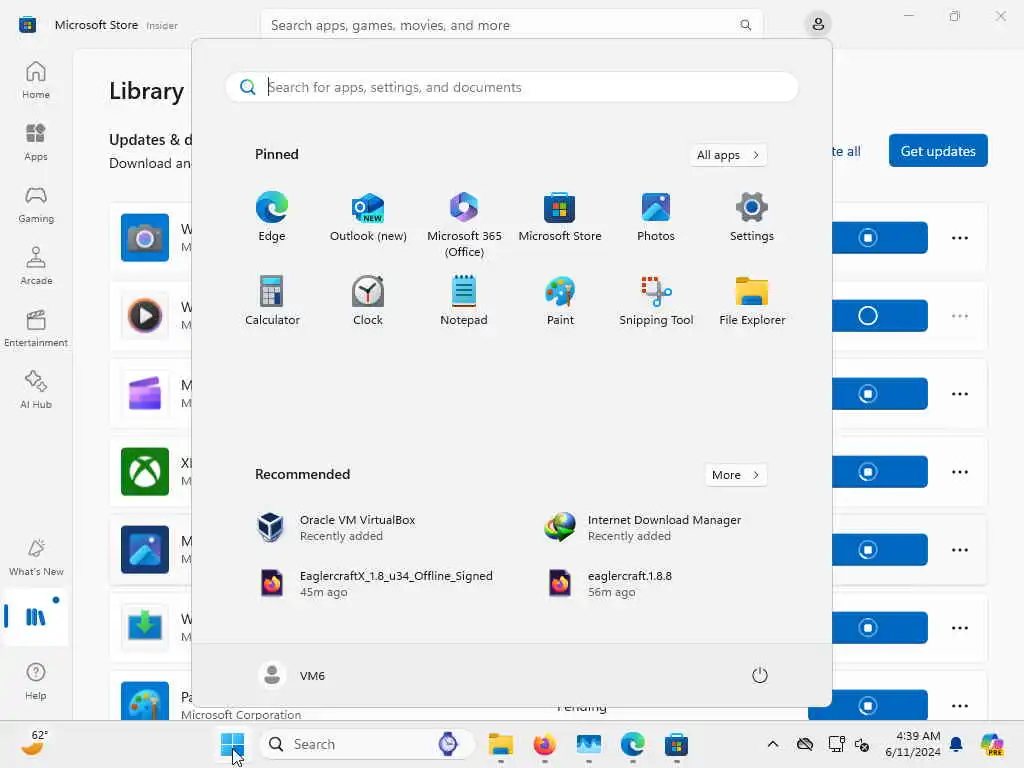Open the pinned Microsoft Store app

coord(560,217)
